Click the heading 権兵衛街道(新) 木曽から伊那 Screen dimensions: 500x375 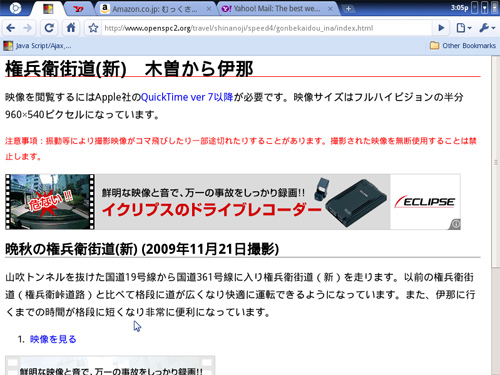tap(129, 69)
